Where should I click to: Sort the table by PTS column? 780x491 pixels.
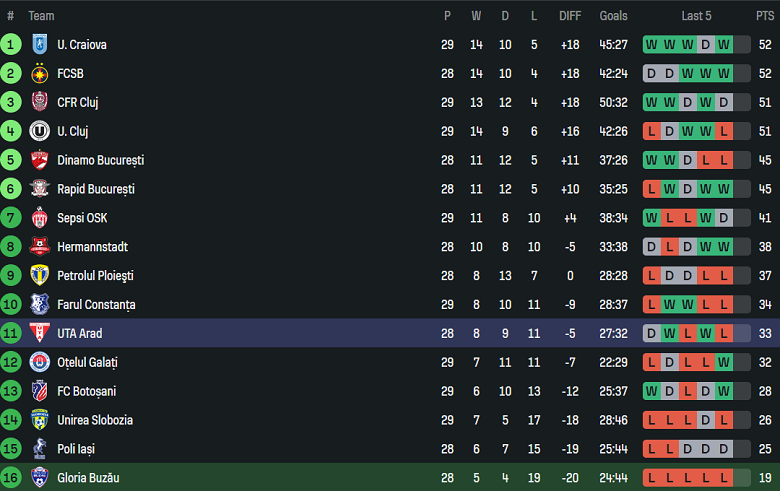coord(764,16)
